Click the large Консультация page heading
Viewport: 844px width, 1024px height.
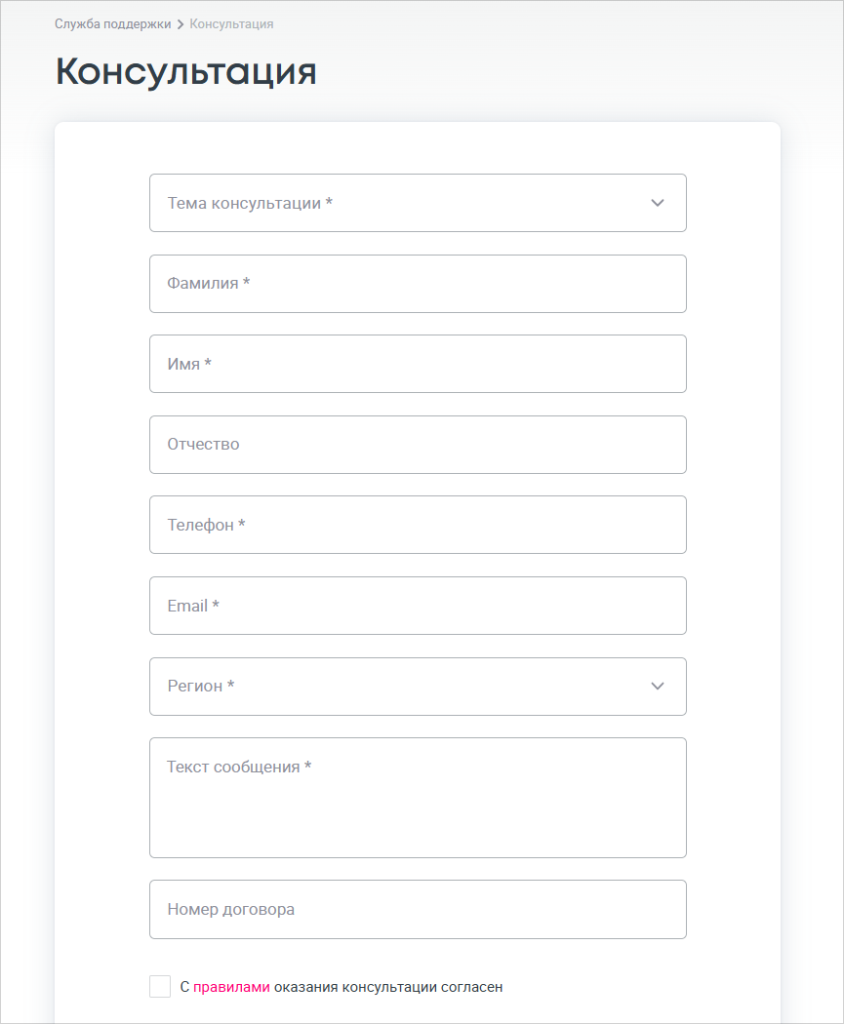[x=186, y=72]
